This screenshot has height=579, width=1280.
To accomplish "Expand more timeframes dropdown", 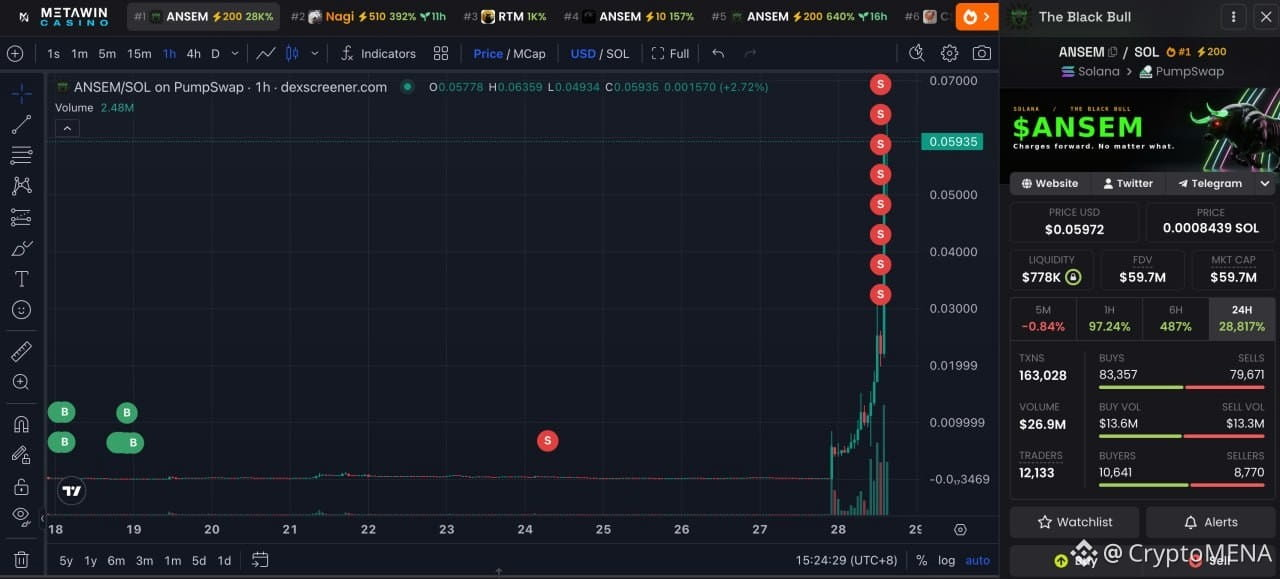I will pyautogui.click(x=235, y=53).
